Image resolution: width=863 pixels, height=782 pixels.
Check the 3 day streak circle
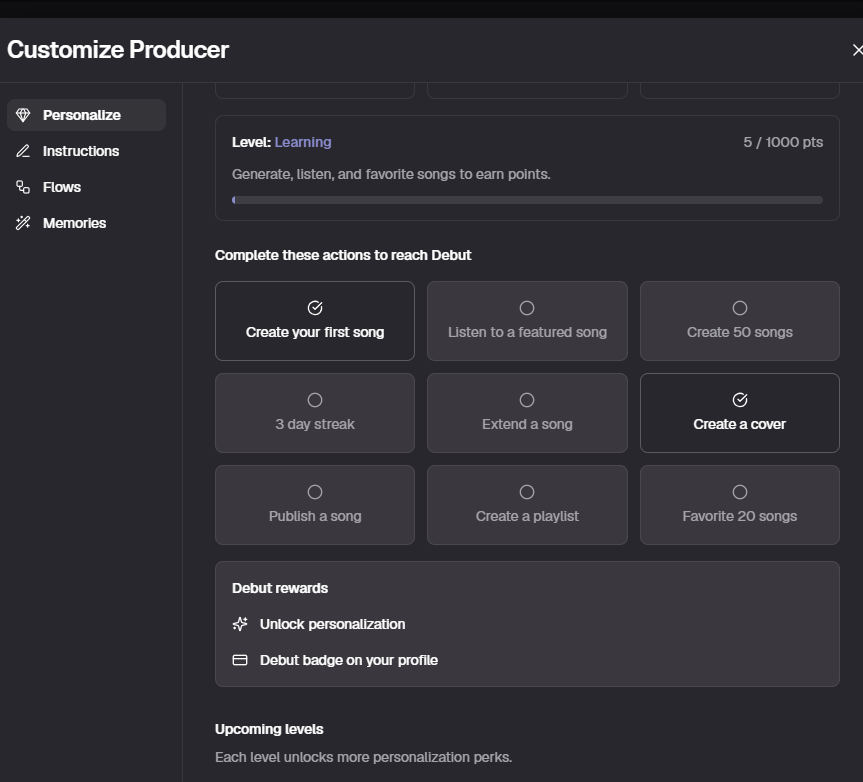pos(314,400)
